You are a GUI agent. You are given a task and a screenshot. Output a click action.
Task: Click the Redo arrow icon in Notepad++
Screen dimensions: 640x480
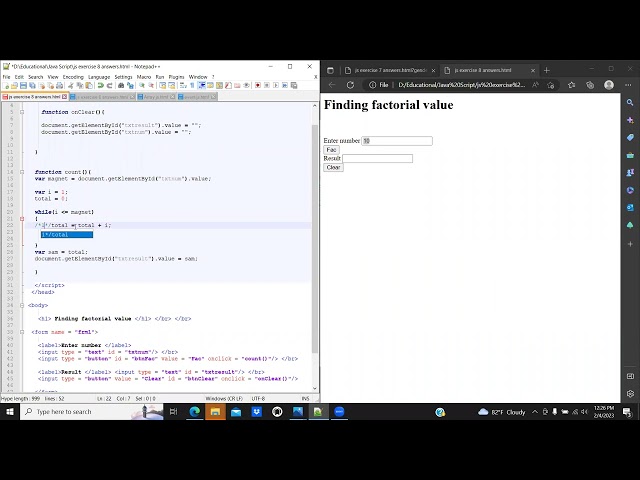[x=109, y=85]
